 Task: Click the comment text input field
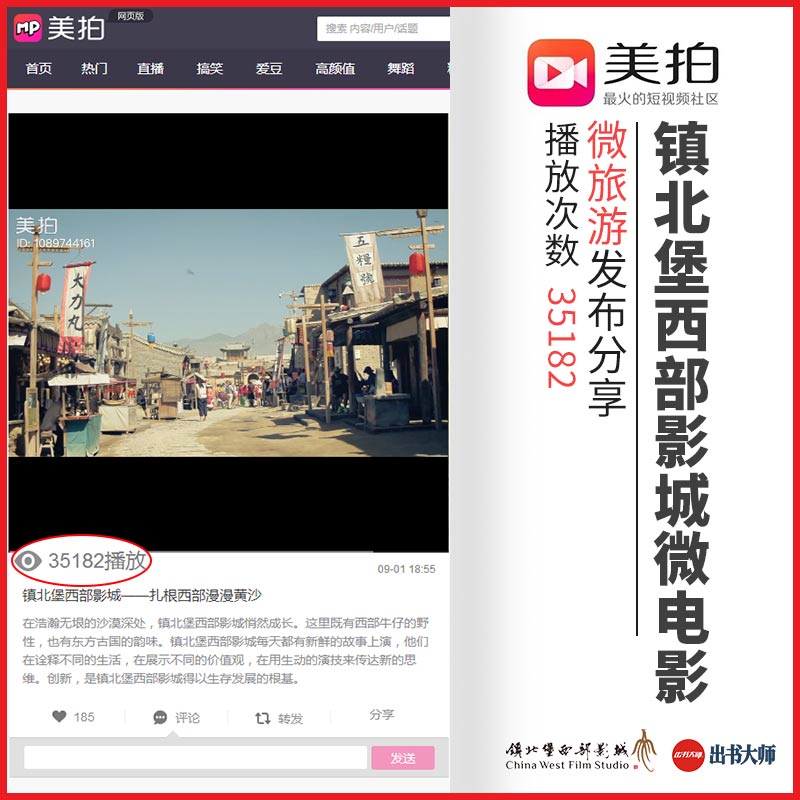(x=195, y=758)
